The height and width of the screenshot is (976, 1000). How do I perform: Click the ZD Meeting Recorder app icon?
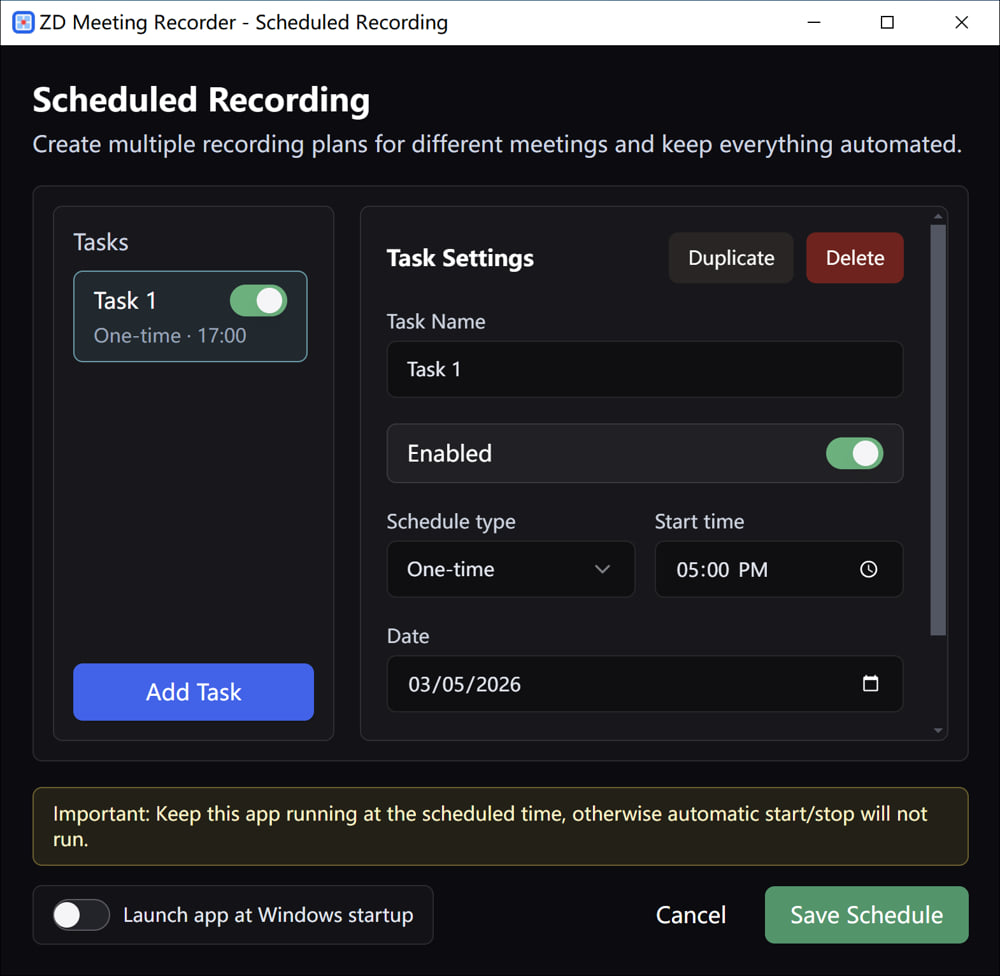(22, 22)
